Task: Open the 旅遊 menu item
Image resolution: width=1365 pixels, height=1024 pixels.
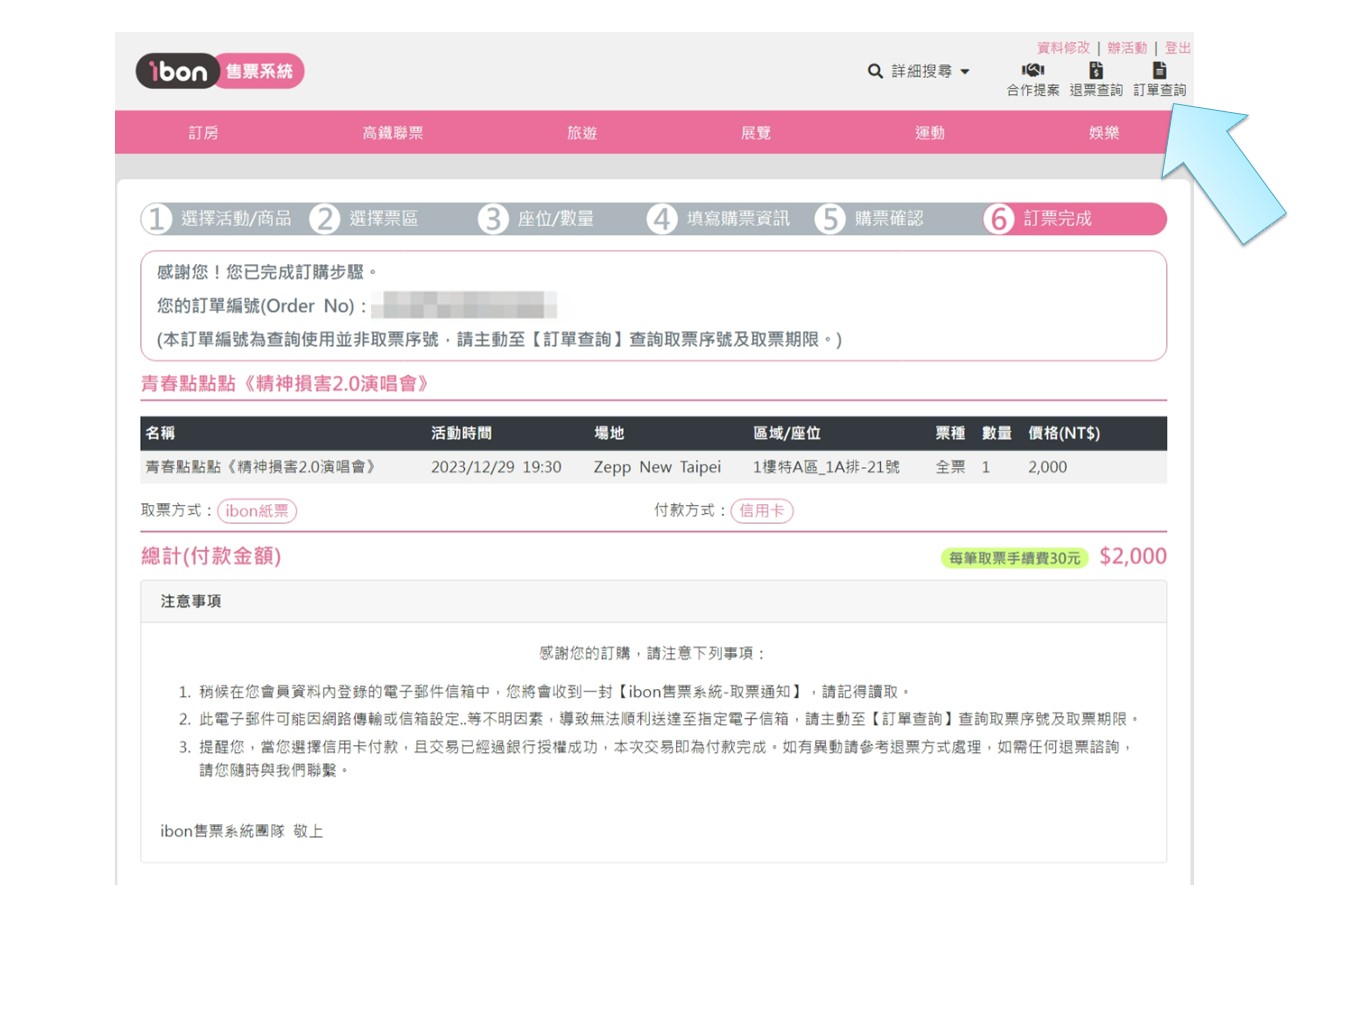Action: [582, 132]
